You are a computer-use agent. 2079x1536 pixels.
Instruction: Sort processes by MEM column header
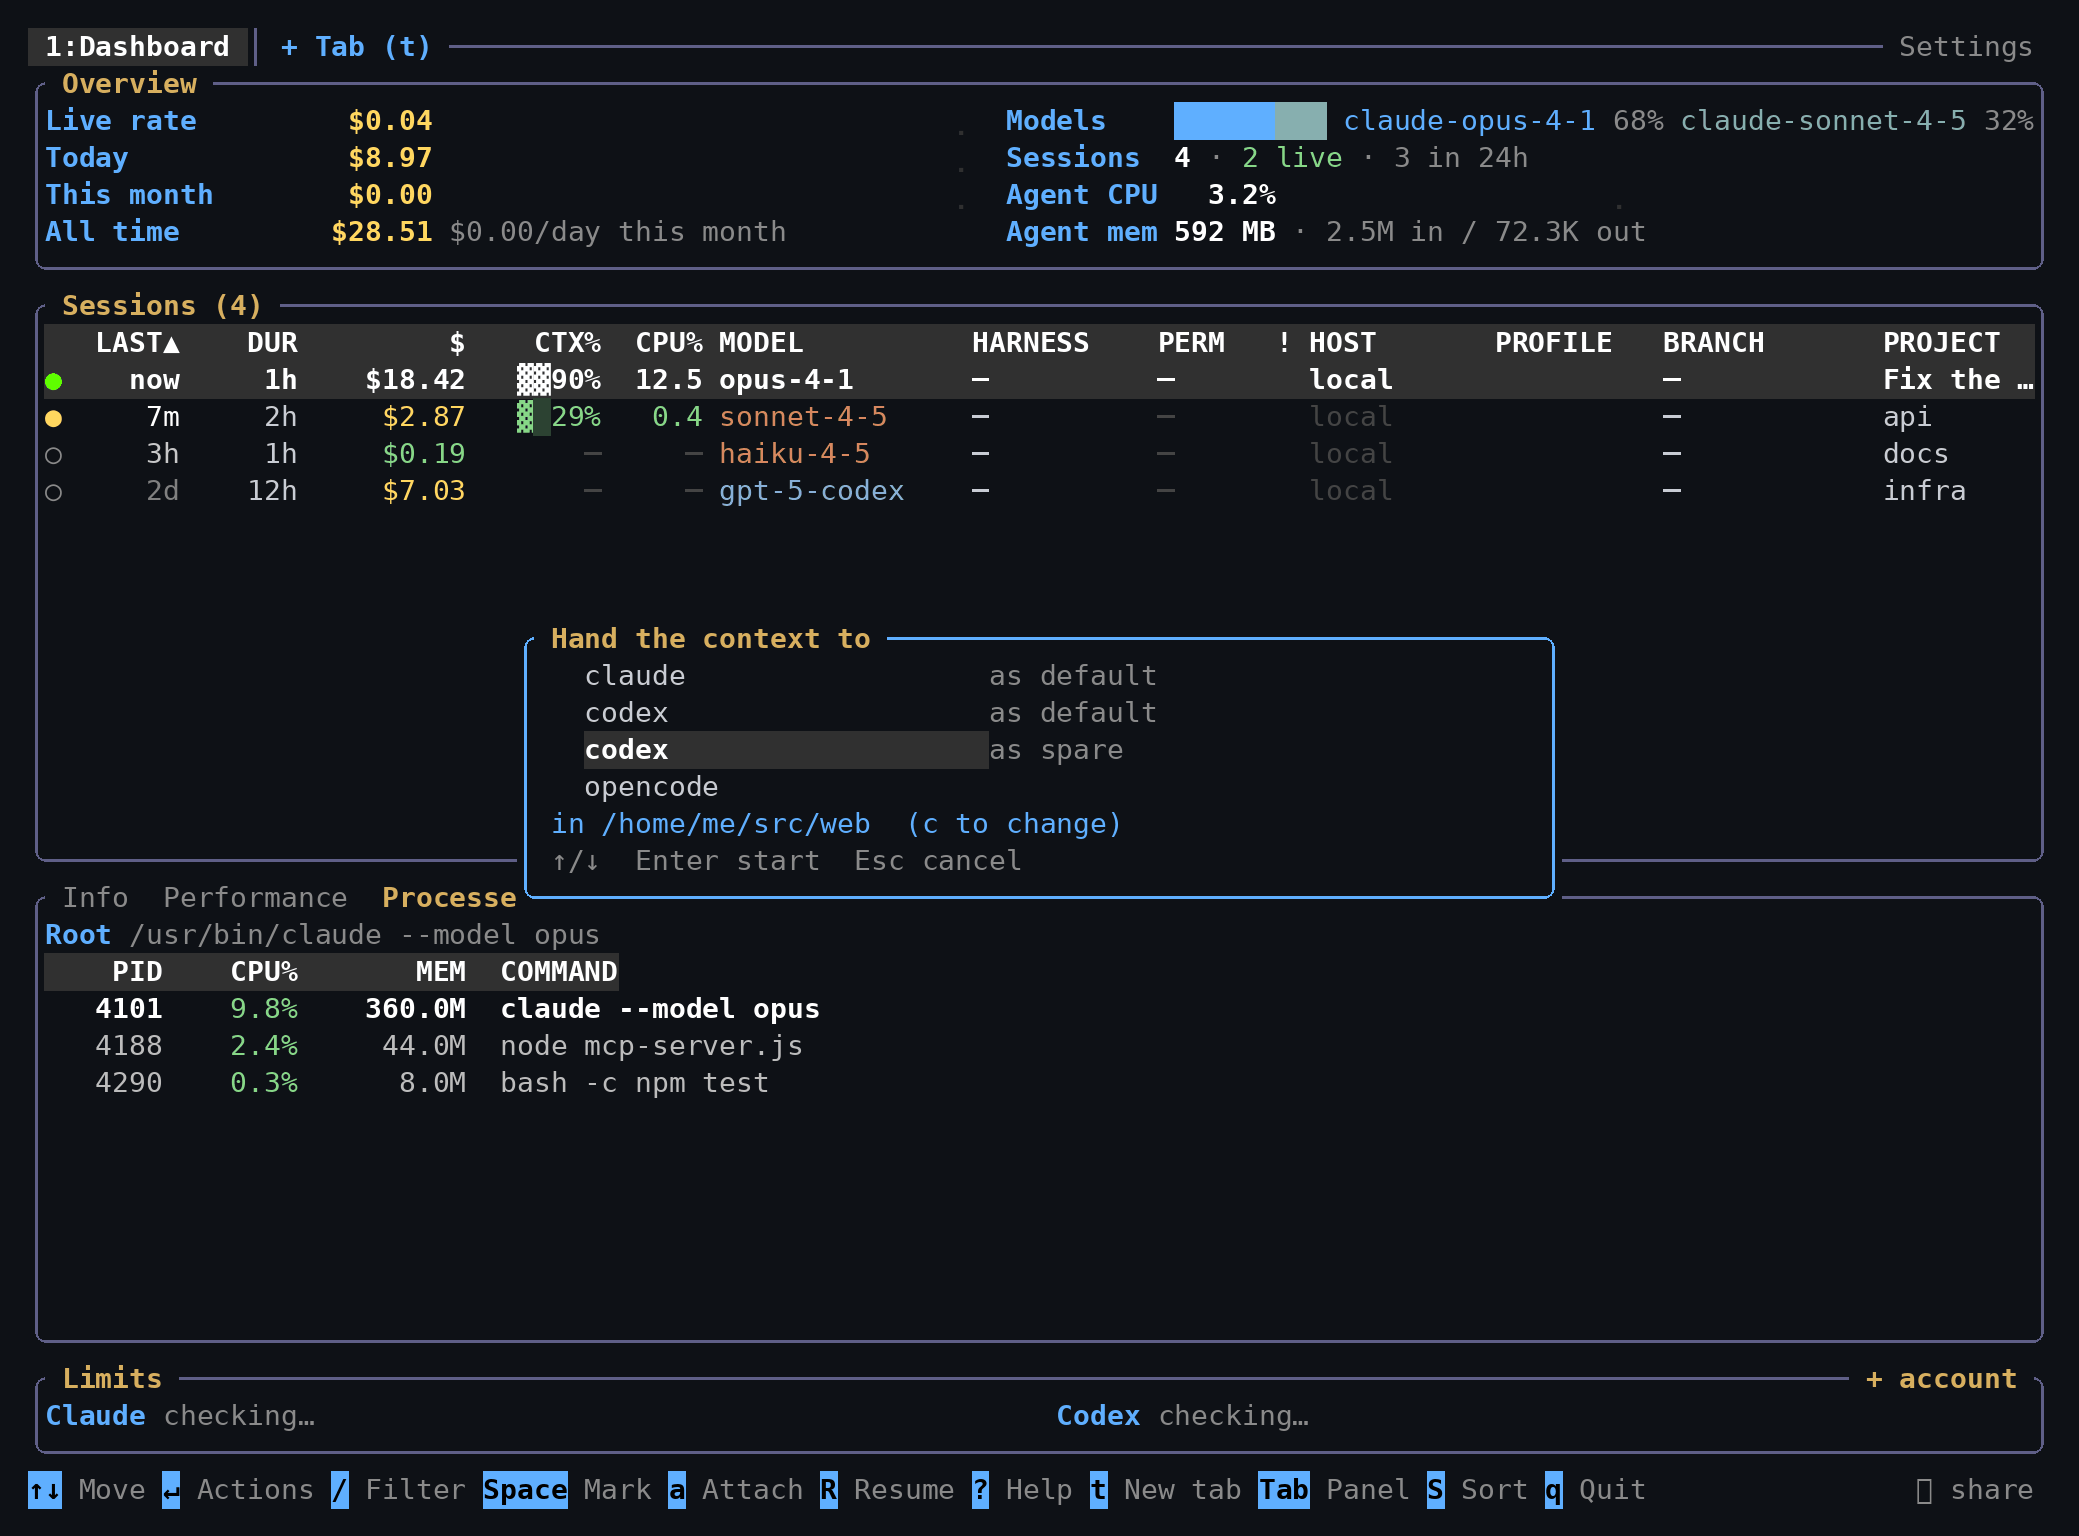pos(441,972)
